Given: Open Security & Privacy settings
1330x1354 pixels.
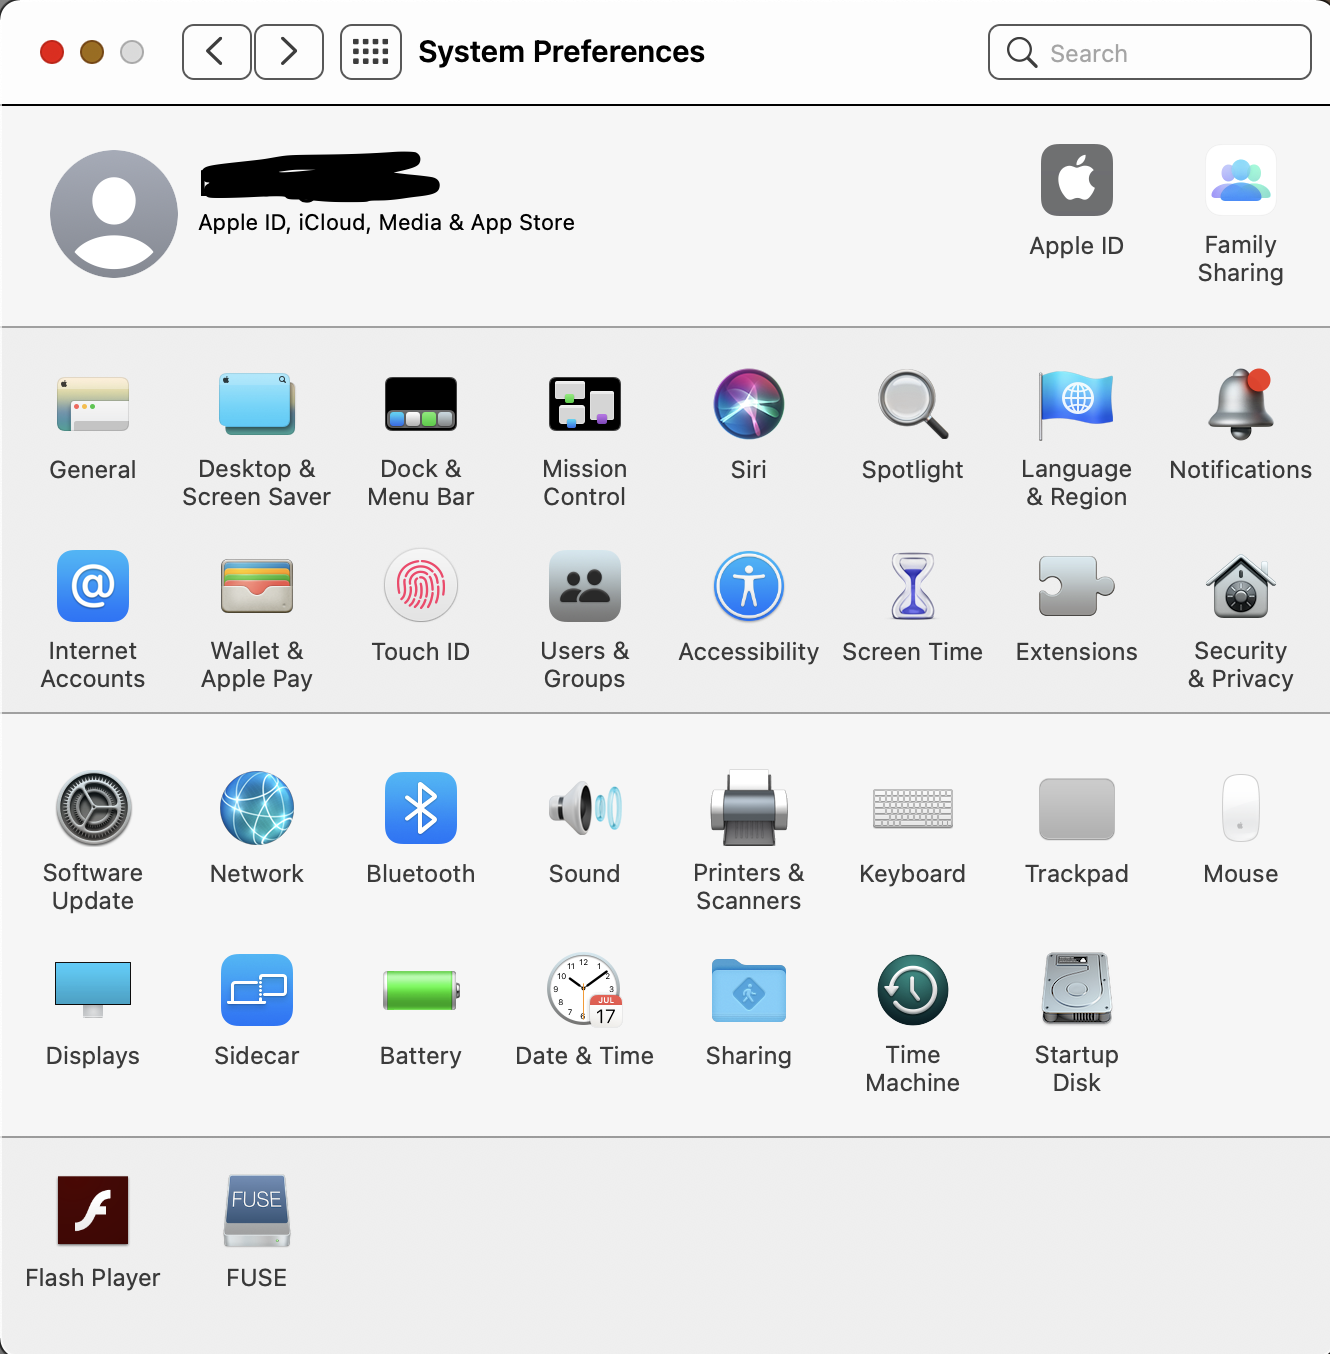Looking at the screenshot, I should pos(1240,588).
